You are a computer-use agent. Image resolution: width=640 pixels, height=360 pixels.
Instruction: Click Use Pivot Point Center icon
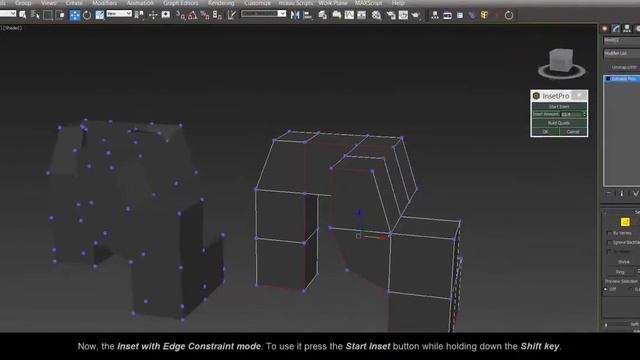[139, 15]
